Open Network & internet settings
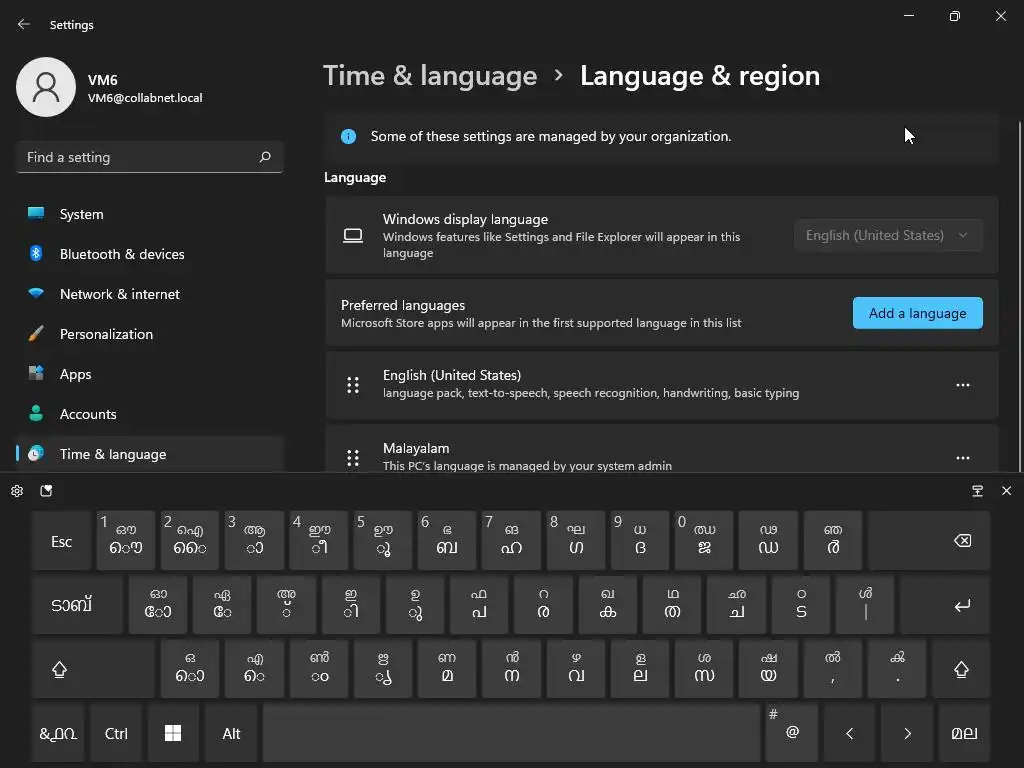Viewport: 1024px width, 768px height. [150, 294]
